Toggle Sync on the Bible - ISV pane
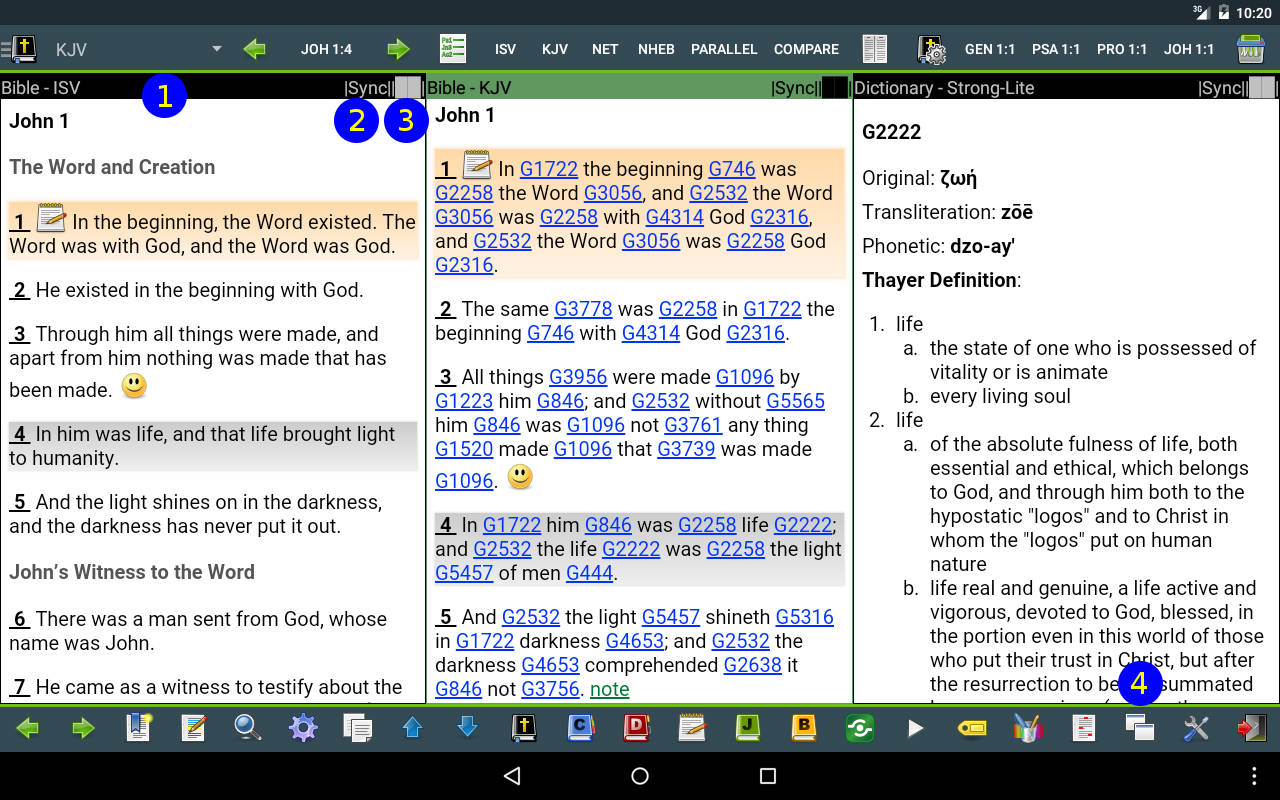Screen dimensions: 1280x800 (x=367, y=88)
